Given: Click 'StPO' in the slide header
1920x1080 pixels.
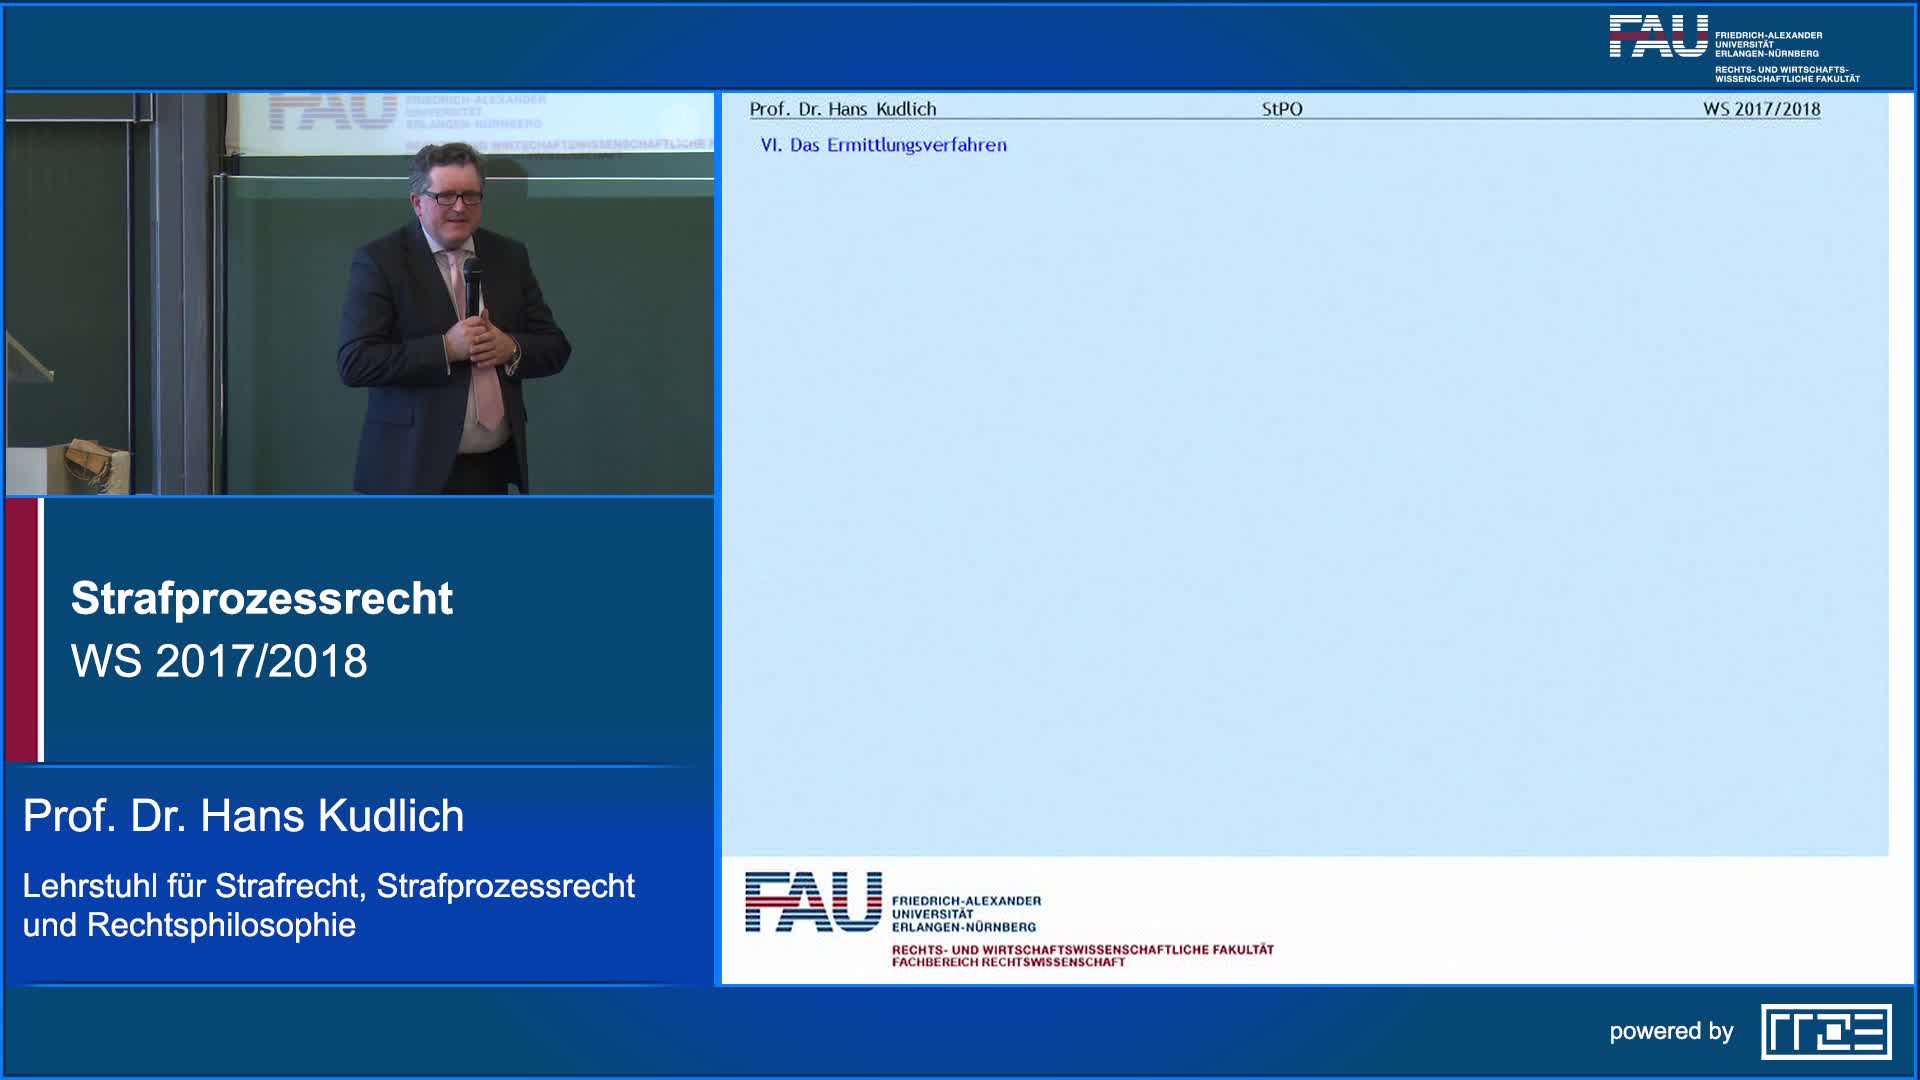Looking at the screenshot, I should click(x=1281, y=109).
